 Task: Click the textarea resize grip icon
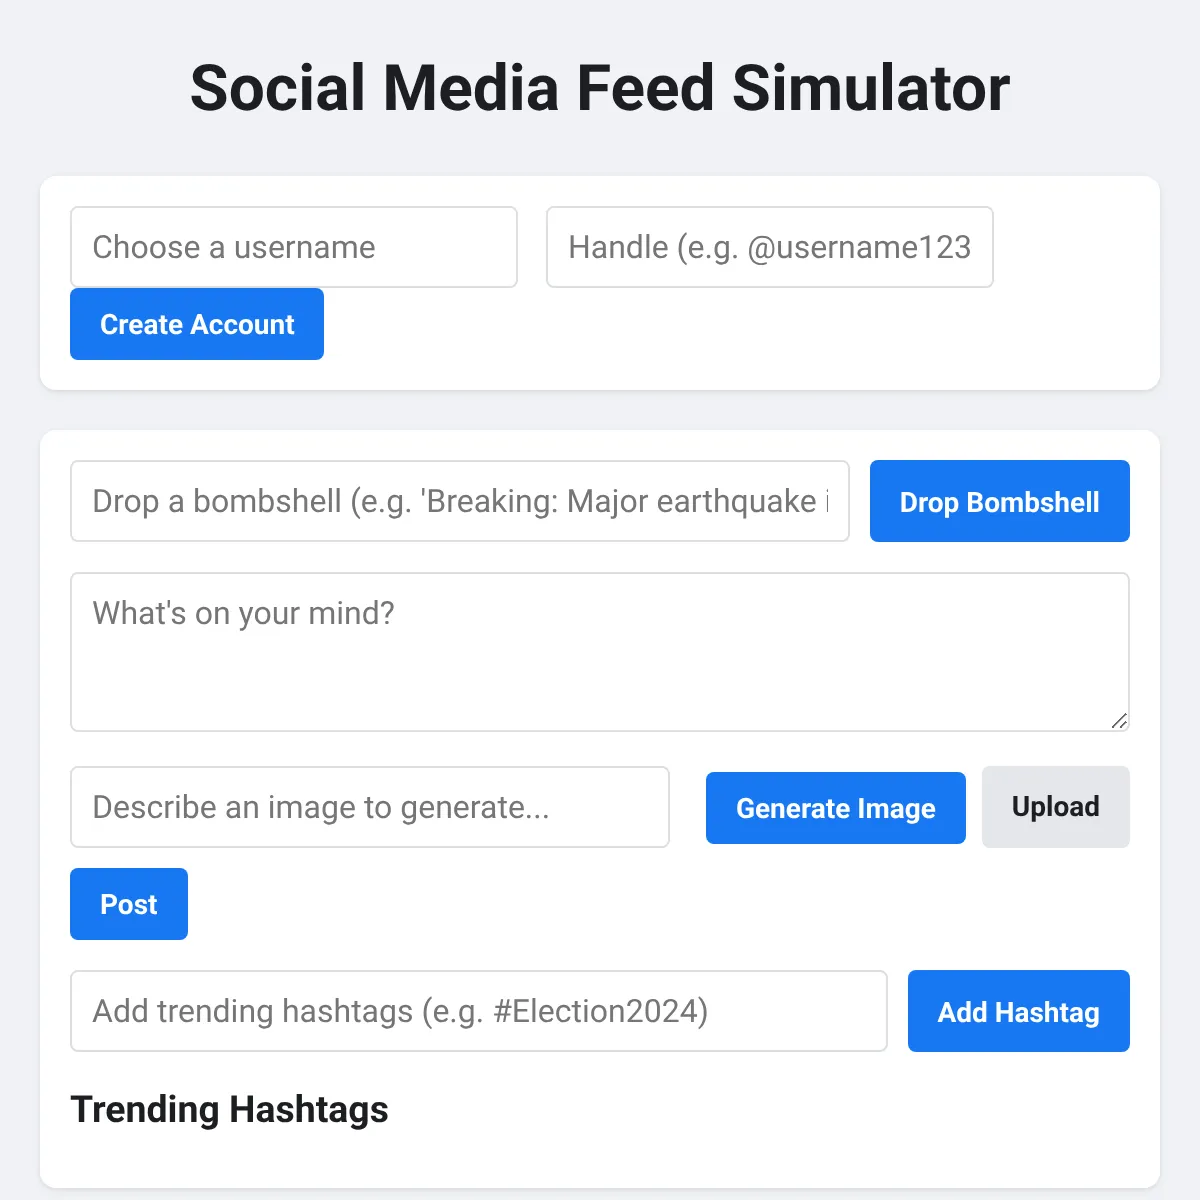[1120, 721]
